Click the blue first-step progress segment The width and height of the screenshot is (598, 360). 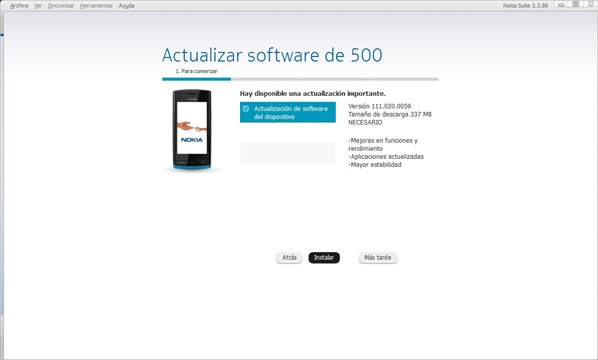coord(196,79)
